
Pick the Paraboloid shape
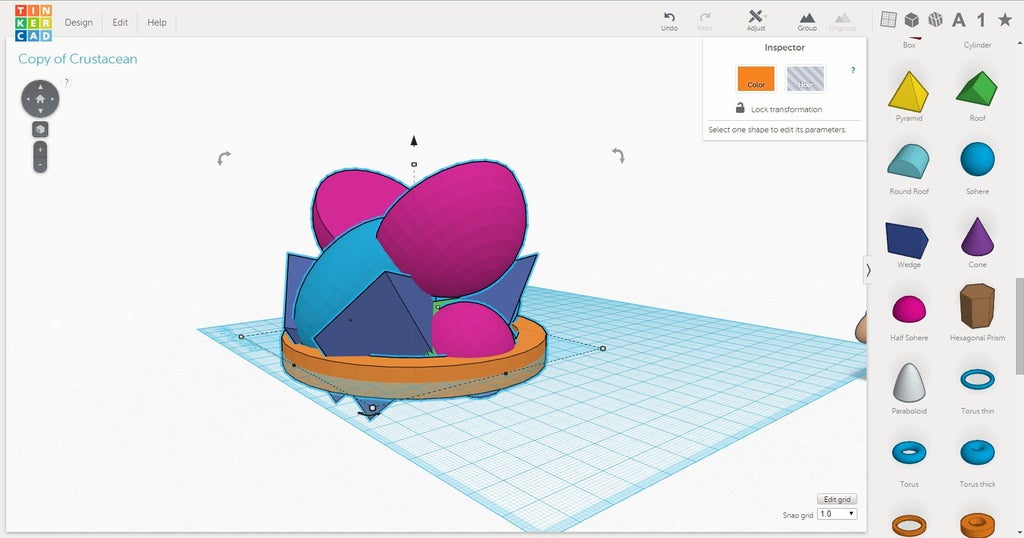click(x=908, y=388)
